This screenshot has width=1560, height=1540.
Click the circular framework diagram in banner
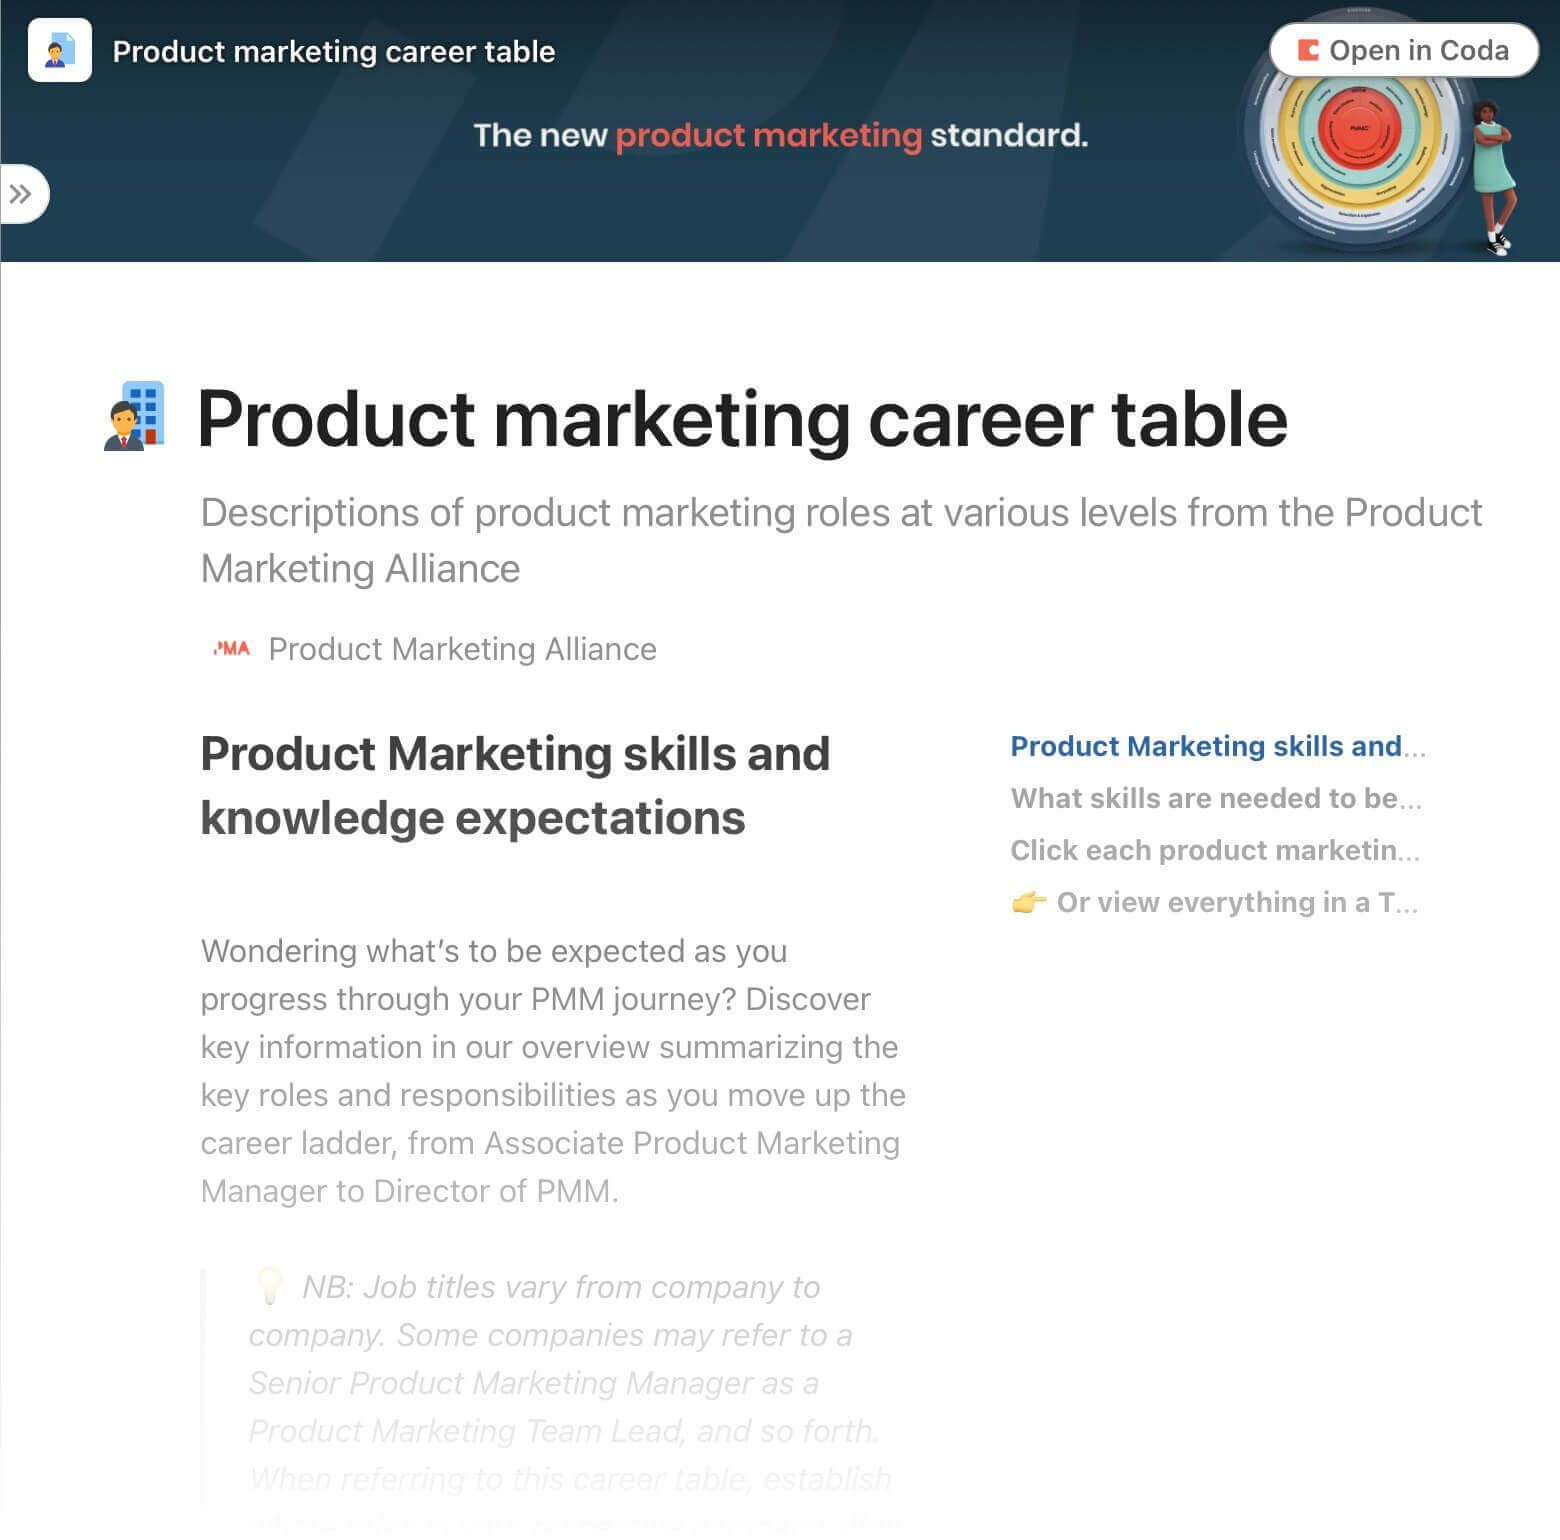pos(1359,130)
